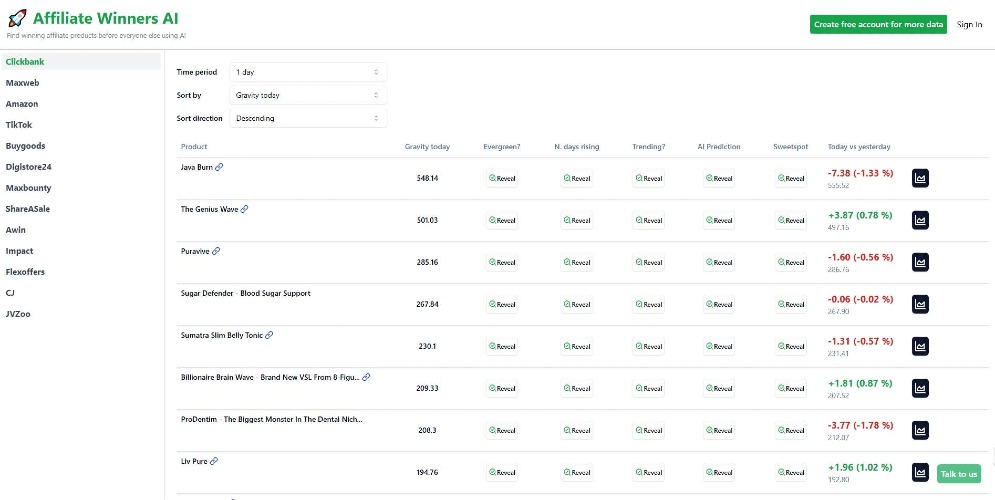
Task: Click the link icon next to Java Burn
Action: (x=220, y=167)
